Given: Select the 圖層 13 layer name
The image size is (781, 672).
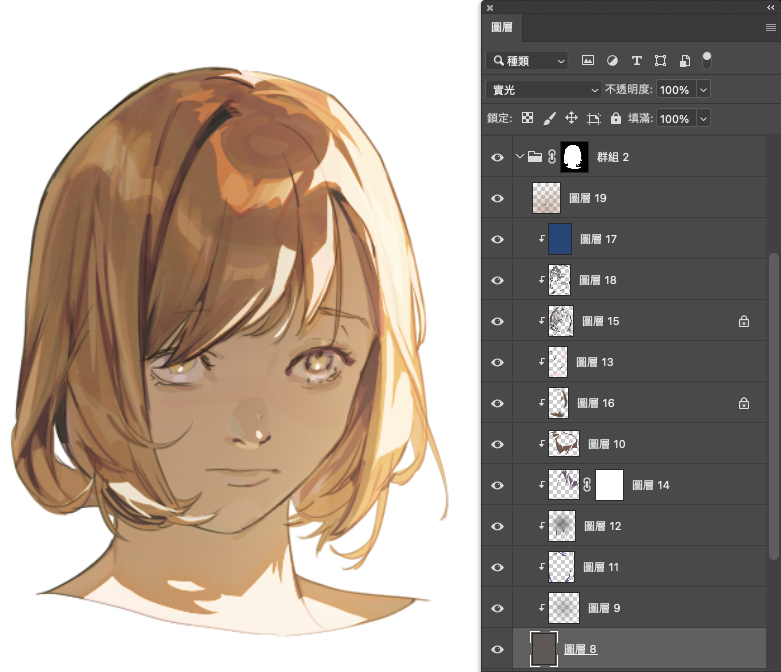Looking at the screenshot, I should coord(595,362).
